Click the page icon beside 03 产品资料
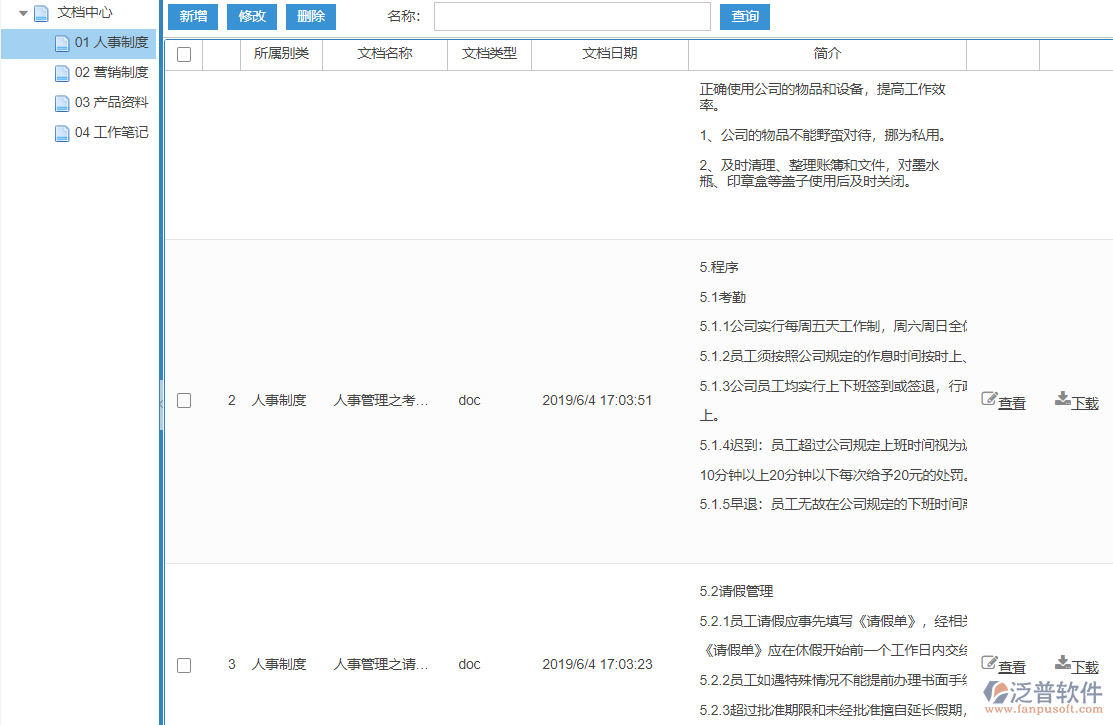1113x725 pixels. click(61, 102)
